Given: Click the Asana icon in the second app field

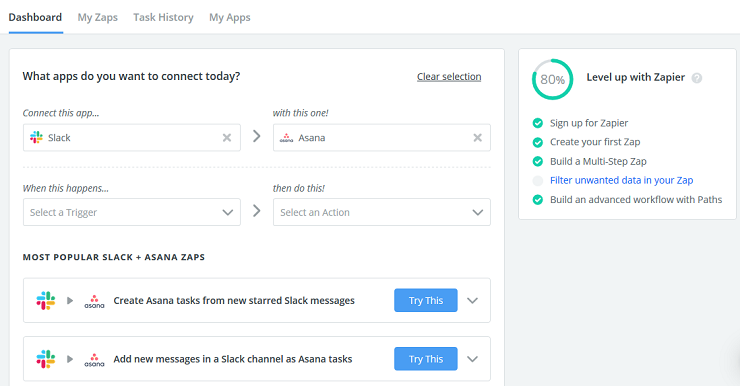Looking at the screenshot, I should 286,138.
